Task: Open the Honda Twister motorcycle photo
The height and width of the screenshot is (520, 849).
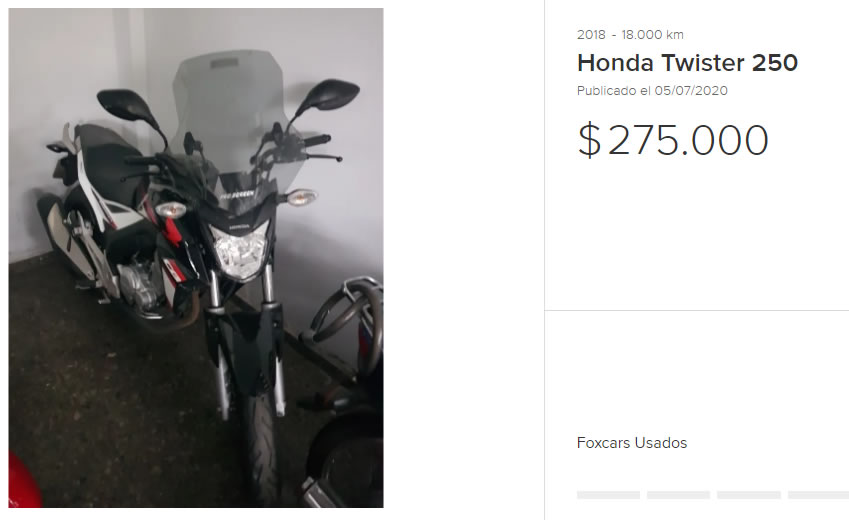Action: (x=196, y=258)
